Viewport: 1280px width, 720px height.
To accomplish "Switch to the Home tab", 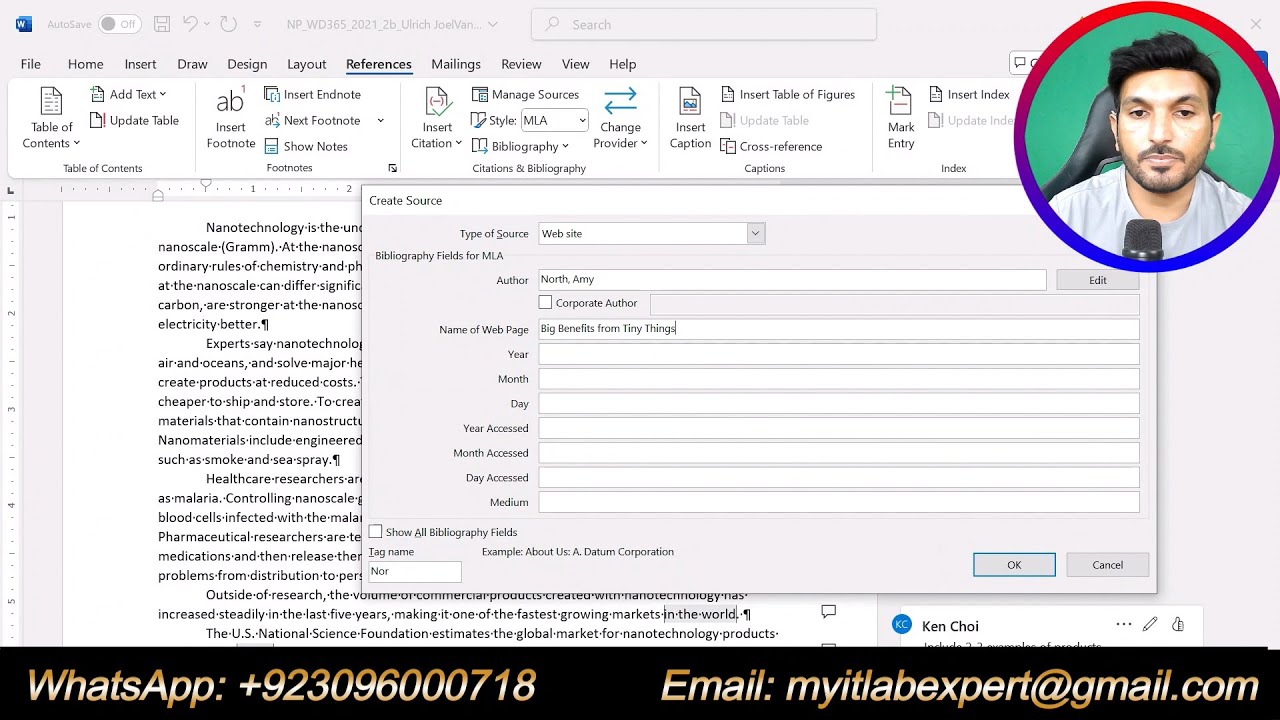I will pyautogui.click(x=86, y=64).
